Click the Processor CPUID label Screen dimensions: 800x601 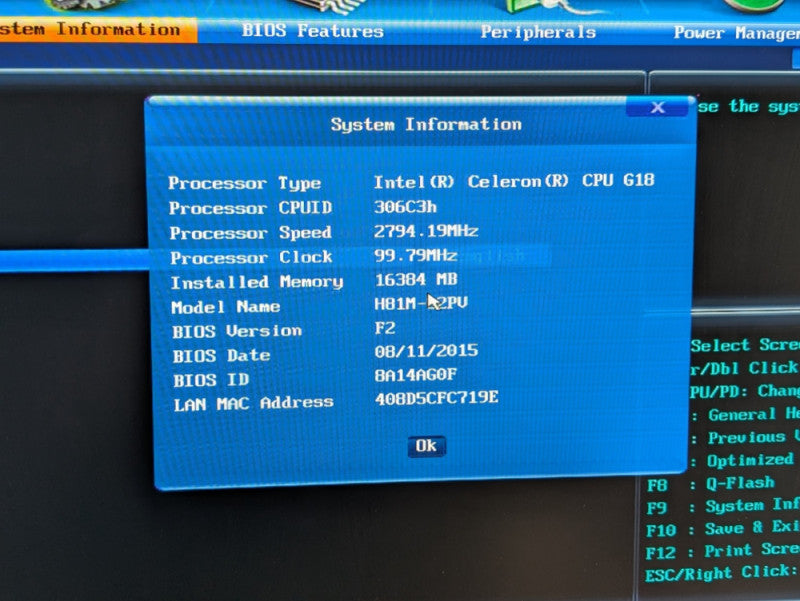[x=251, y=208]
